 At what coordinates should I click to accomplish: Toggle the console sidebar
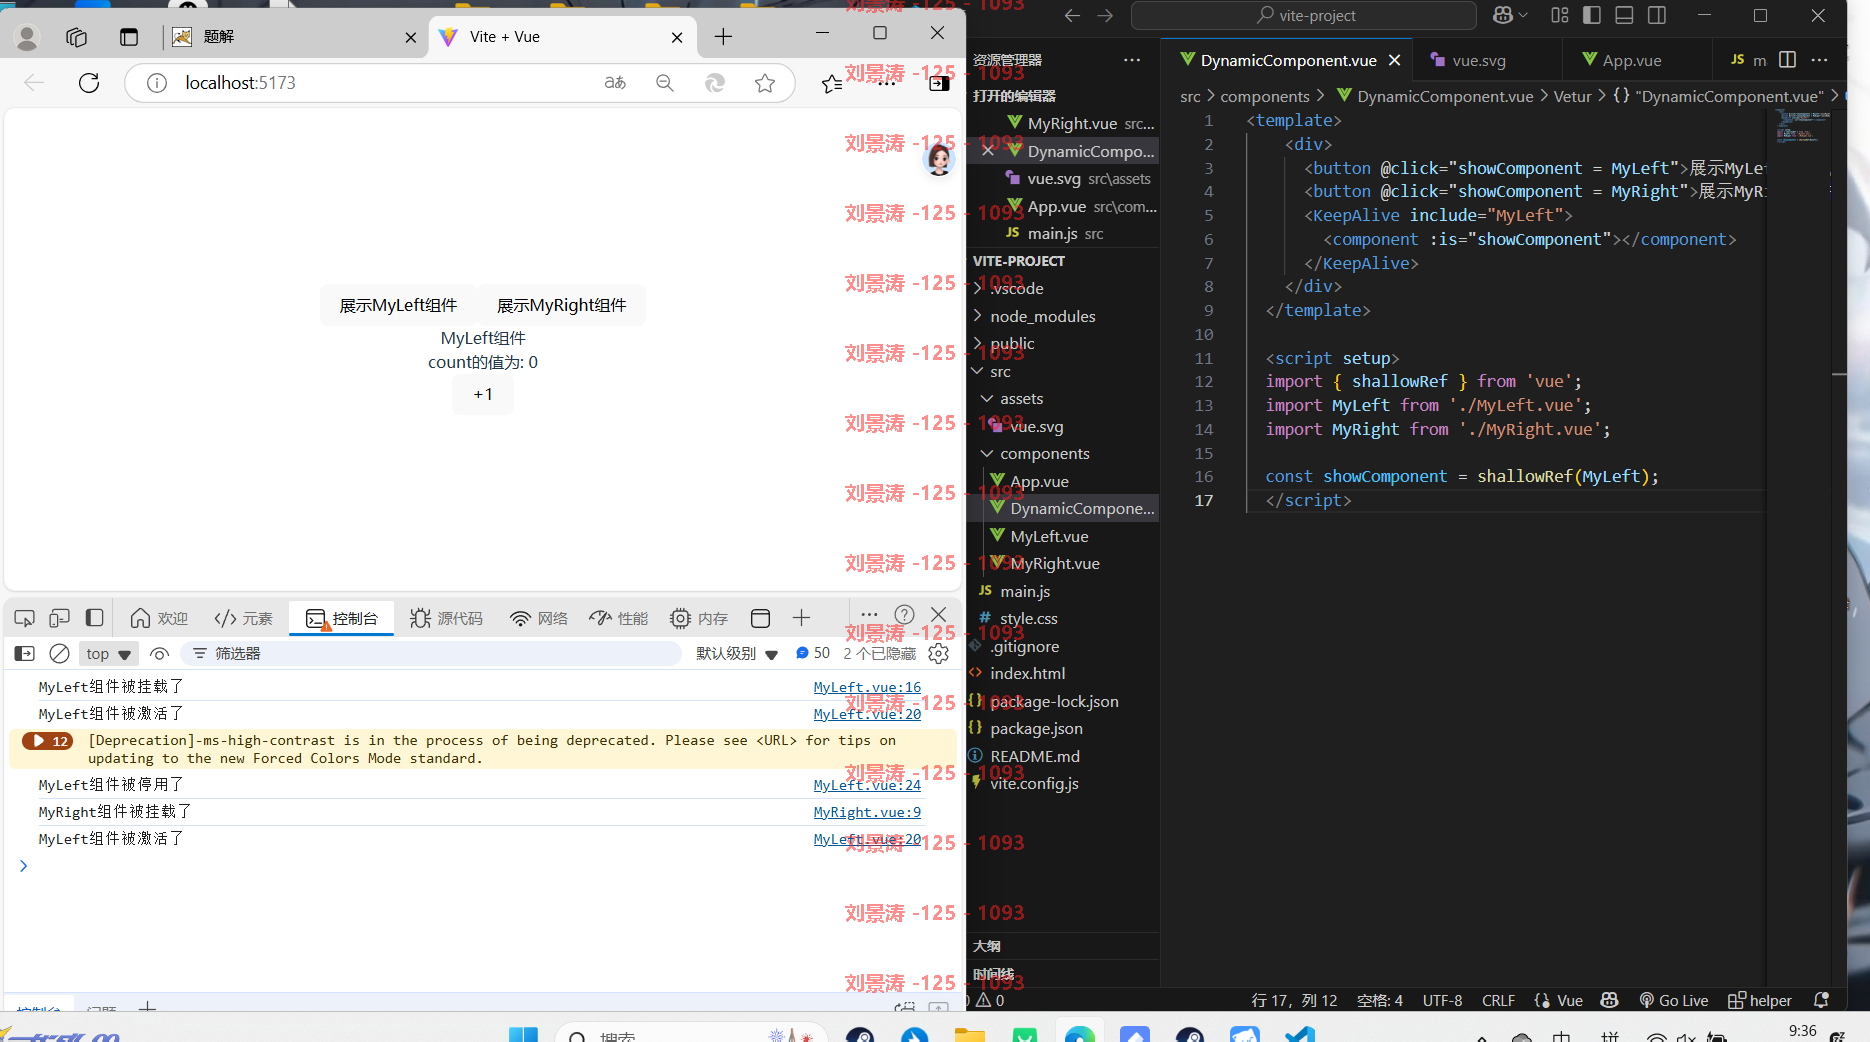(x=25, y=653)
